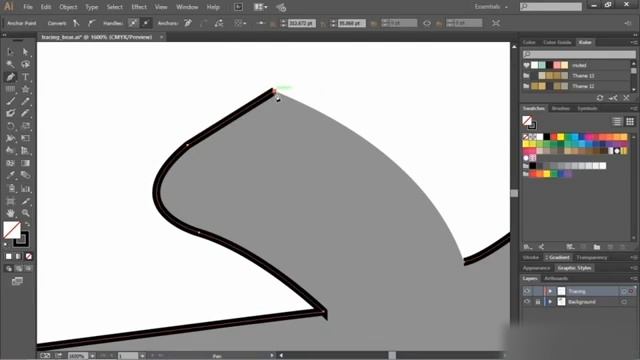640x360 pixels.
Task: Set fill mode to Color
Action: click(x=9, y=256)
